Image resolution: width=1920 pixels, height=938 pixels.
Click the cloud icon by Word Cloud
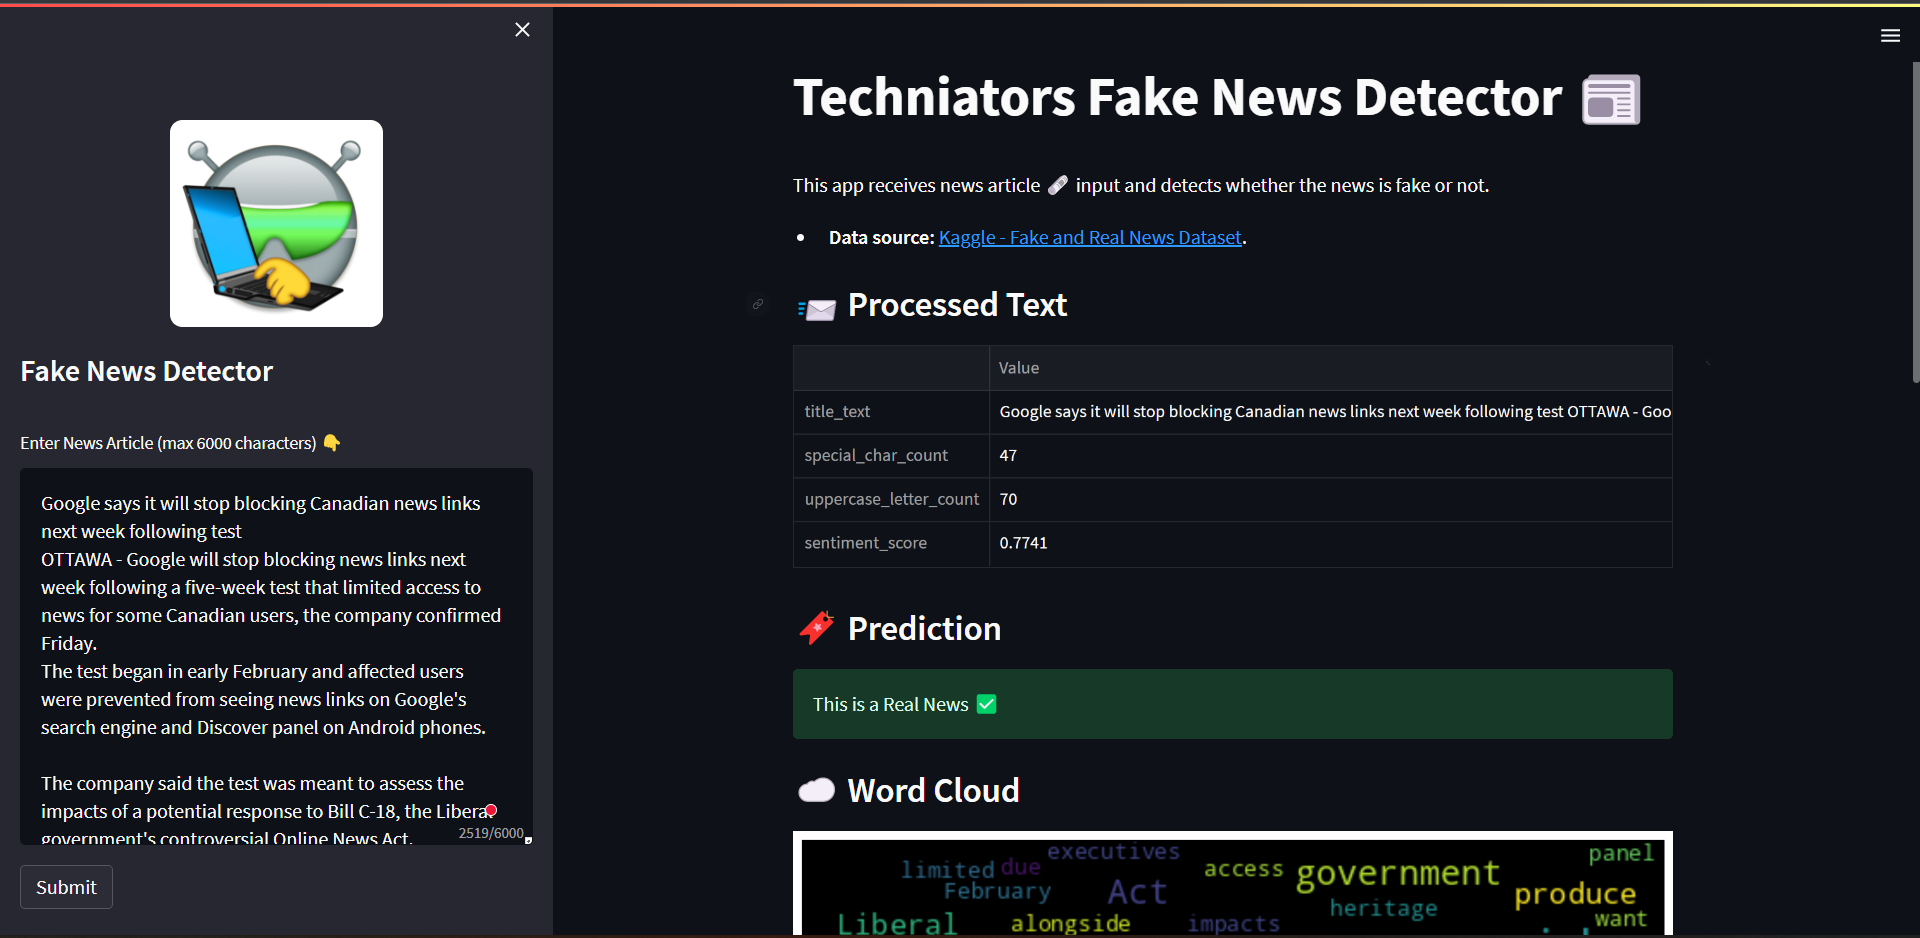(x=817, y=791)
